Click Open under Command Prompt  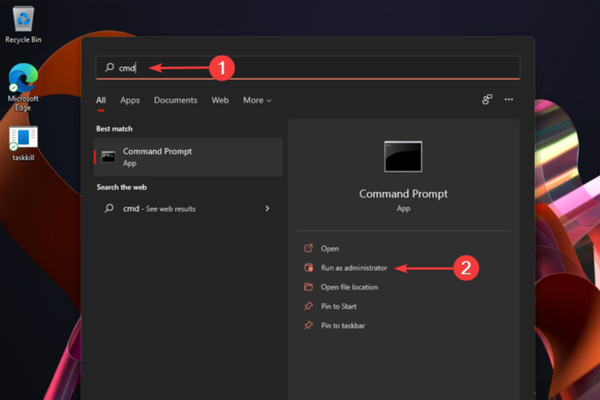click(330, 248)
